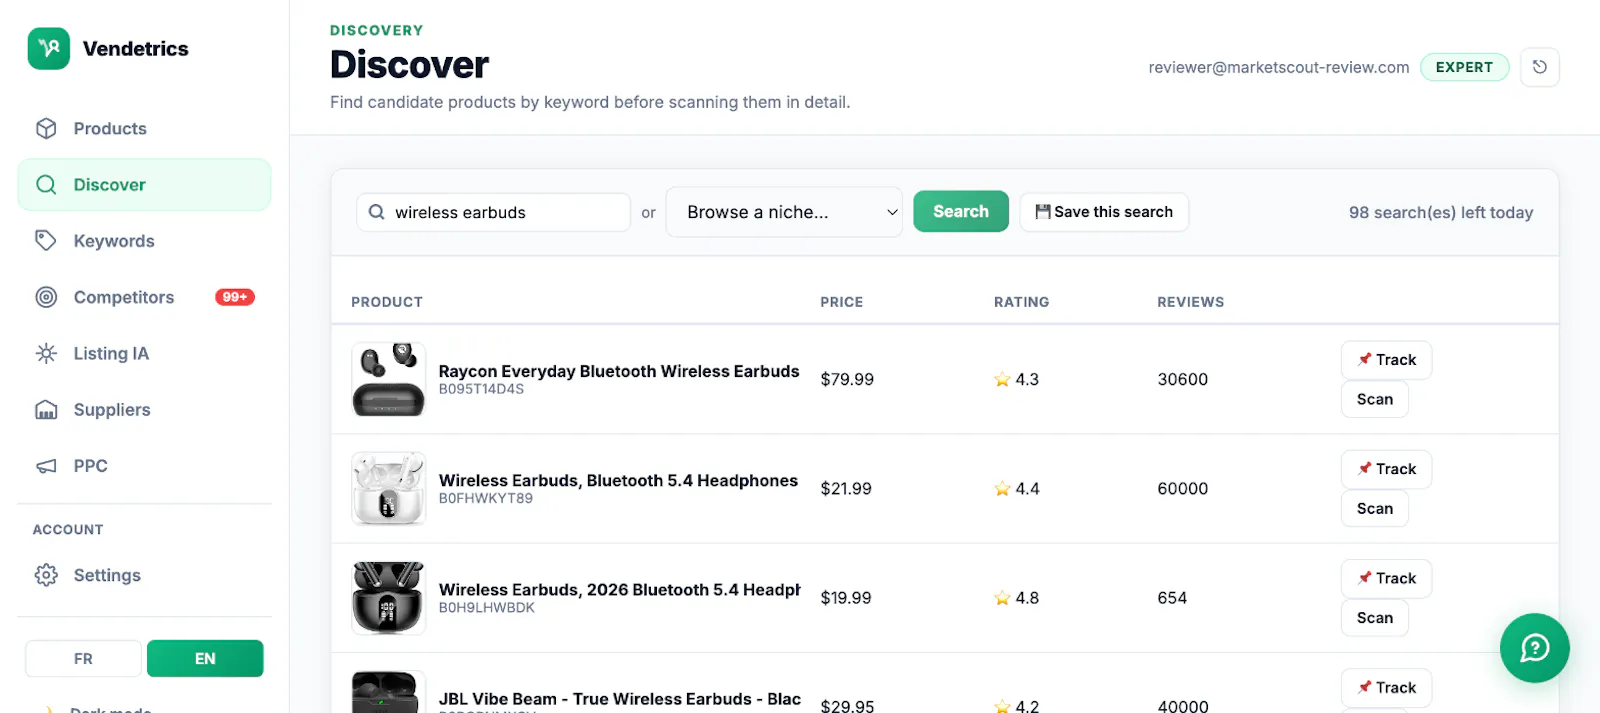Scan the B0FHWKYT89 product
Image resolution: width=1600 pixels, height=713 pixels.
(1375, 508)
